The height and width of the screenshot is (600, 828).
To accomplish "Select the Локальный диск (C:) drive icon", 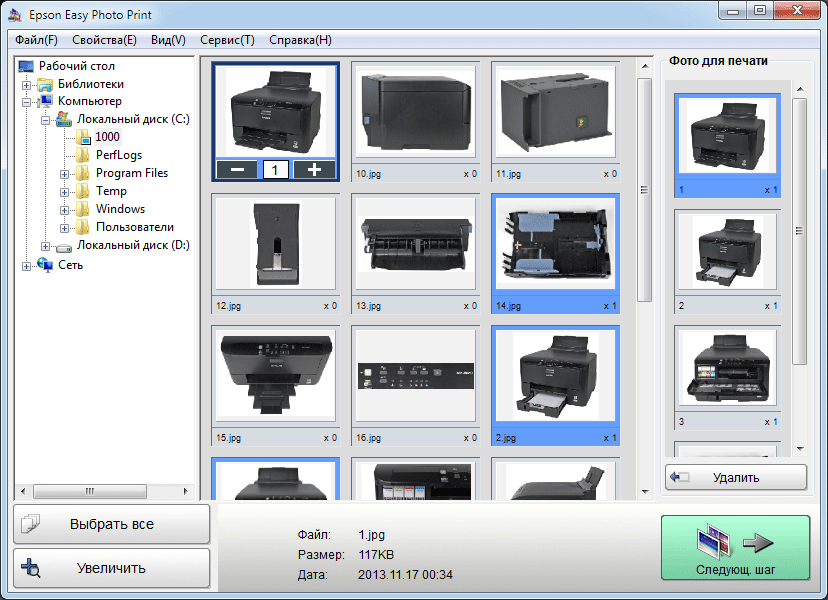I will click(64, 119).
